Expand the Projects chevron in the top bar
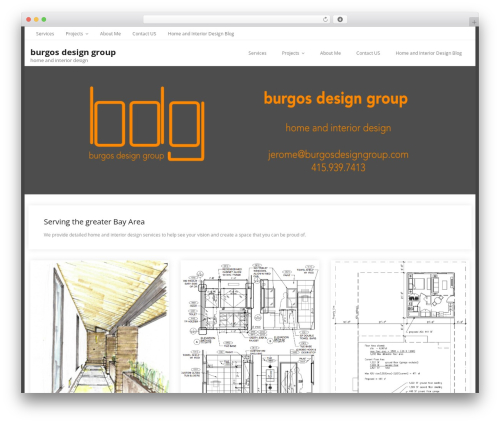This screenshot has height=423, width=500. click(87, 34)
